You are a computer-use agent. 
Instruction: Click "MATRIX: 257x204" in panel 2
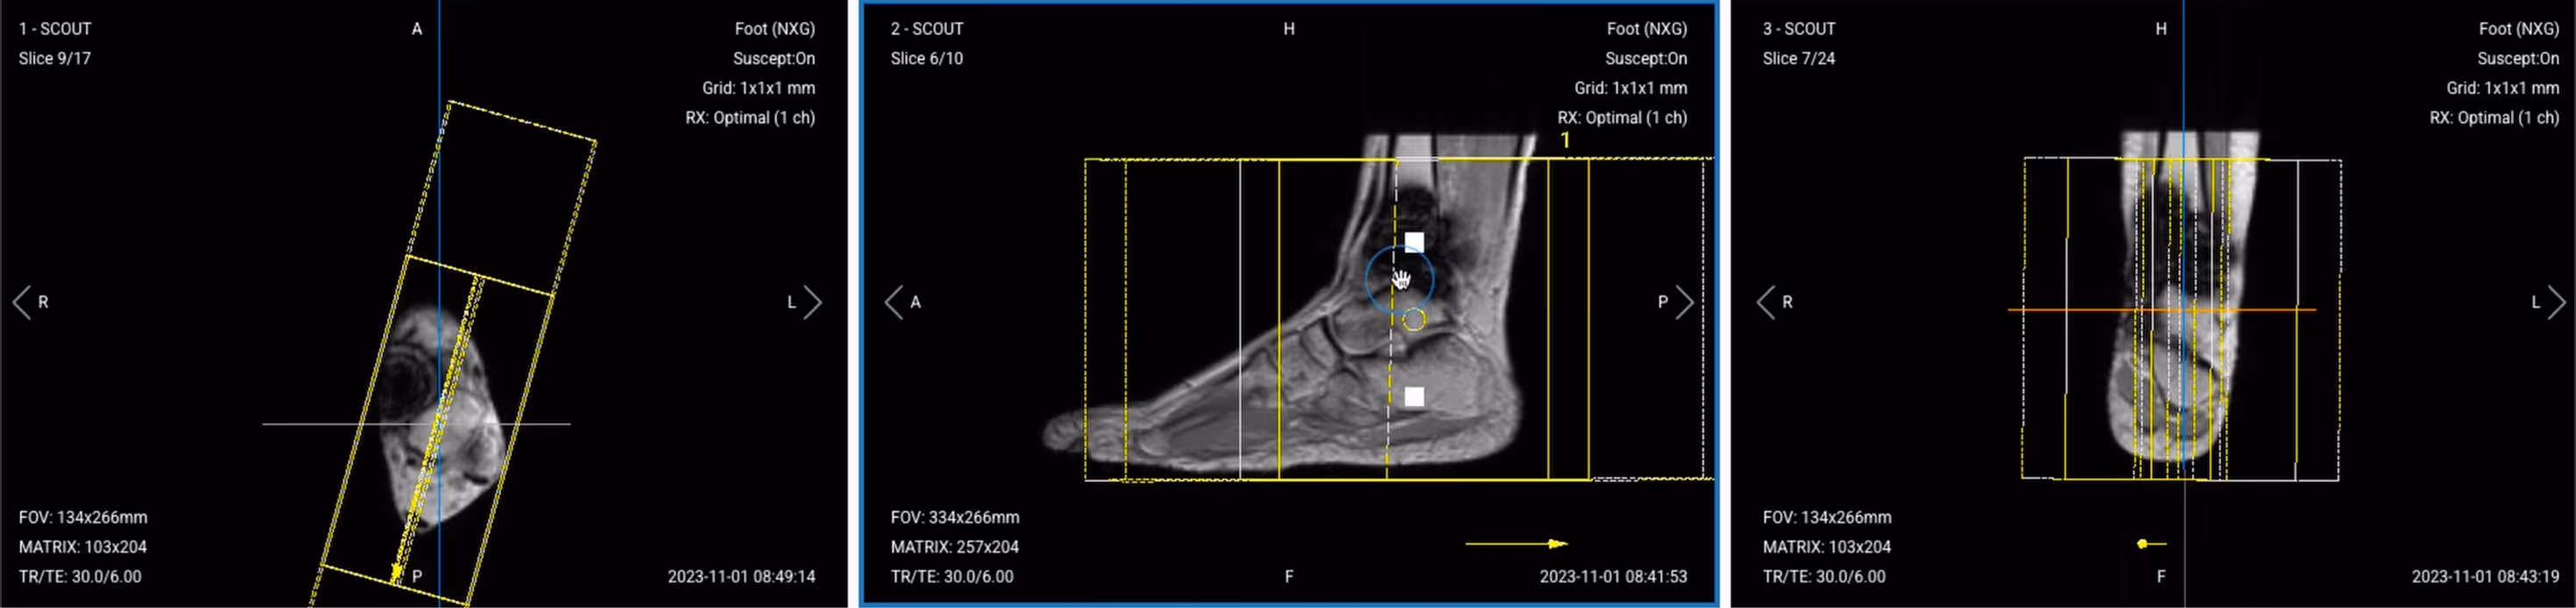point(955,547)
